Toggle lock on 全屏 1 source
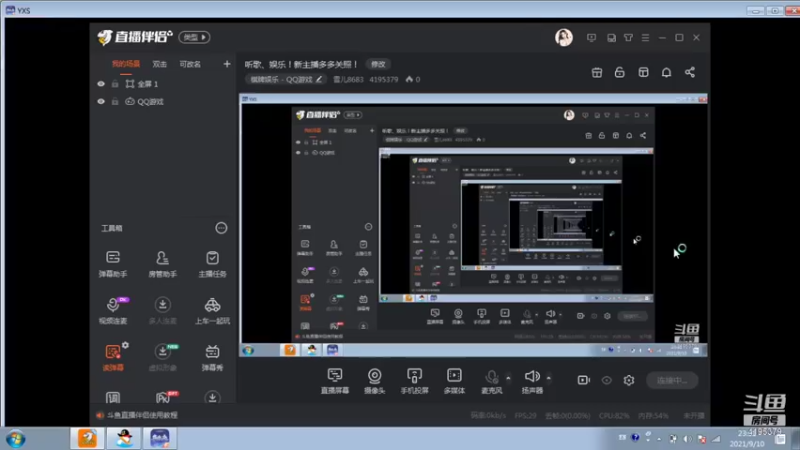Image resolution: width=800 pixels, height=450 pixels. (115, 84)
